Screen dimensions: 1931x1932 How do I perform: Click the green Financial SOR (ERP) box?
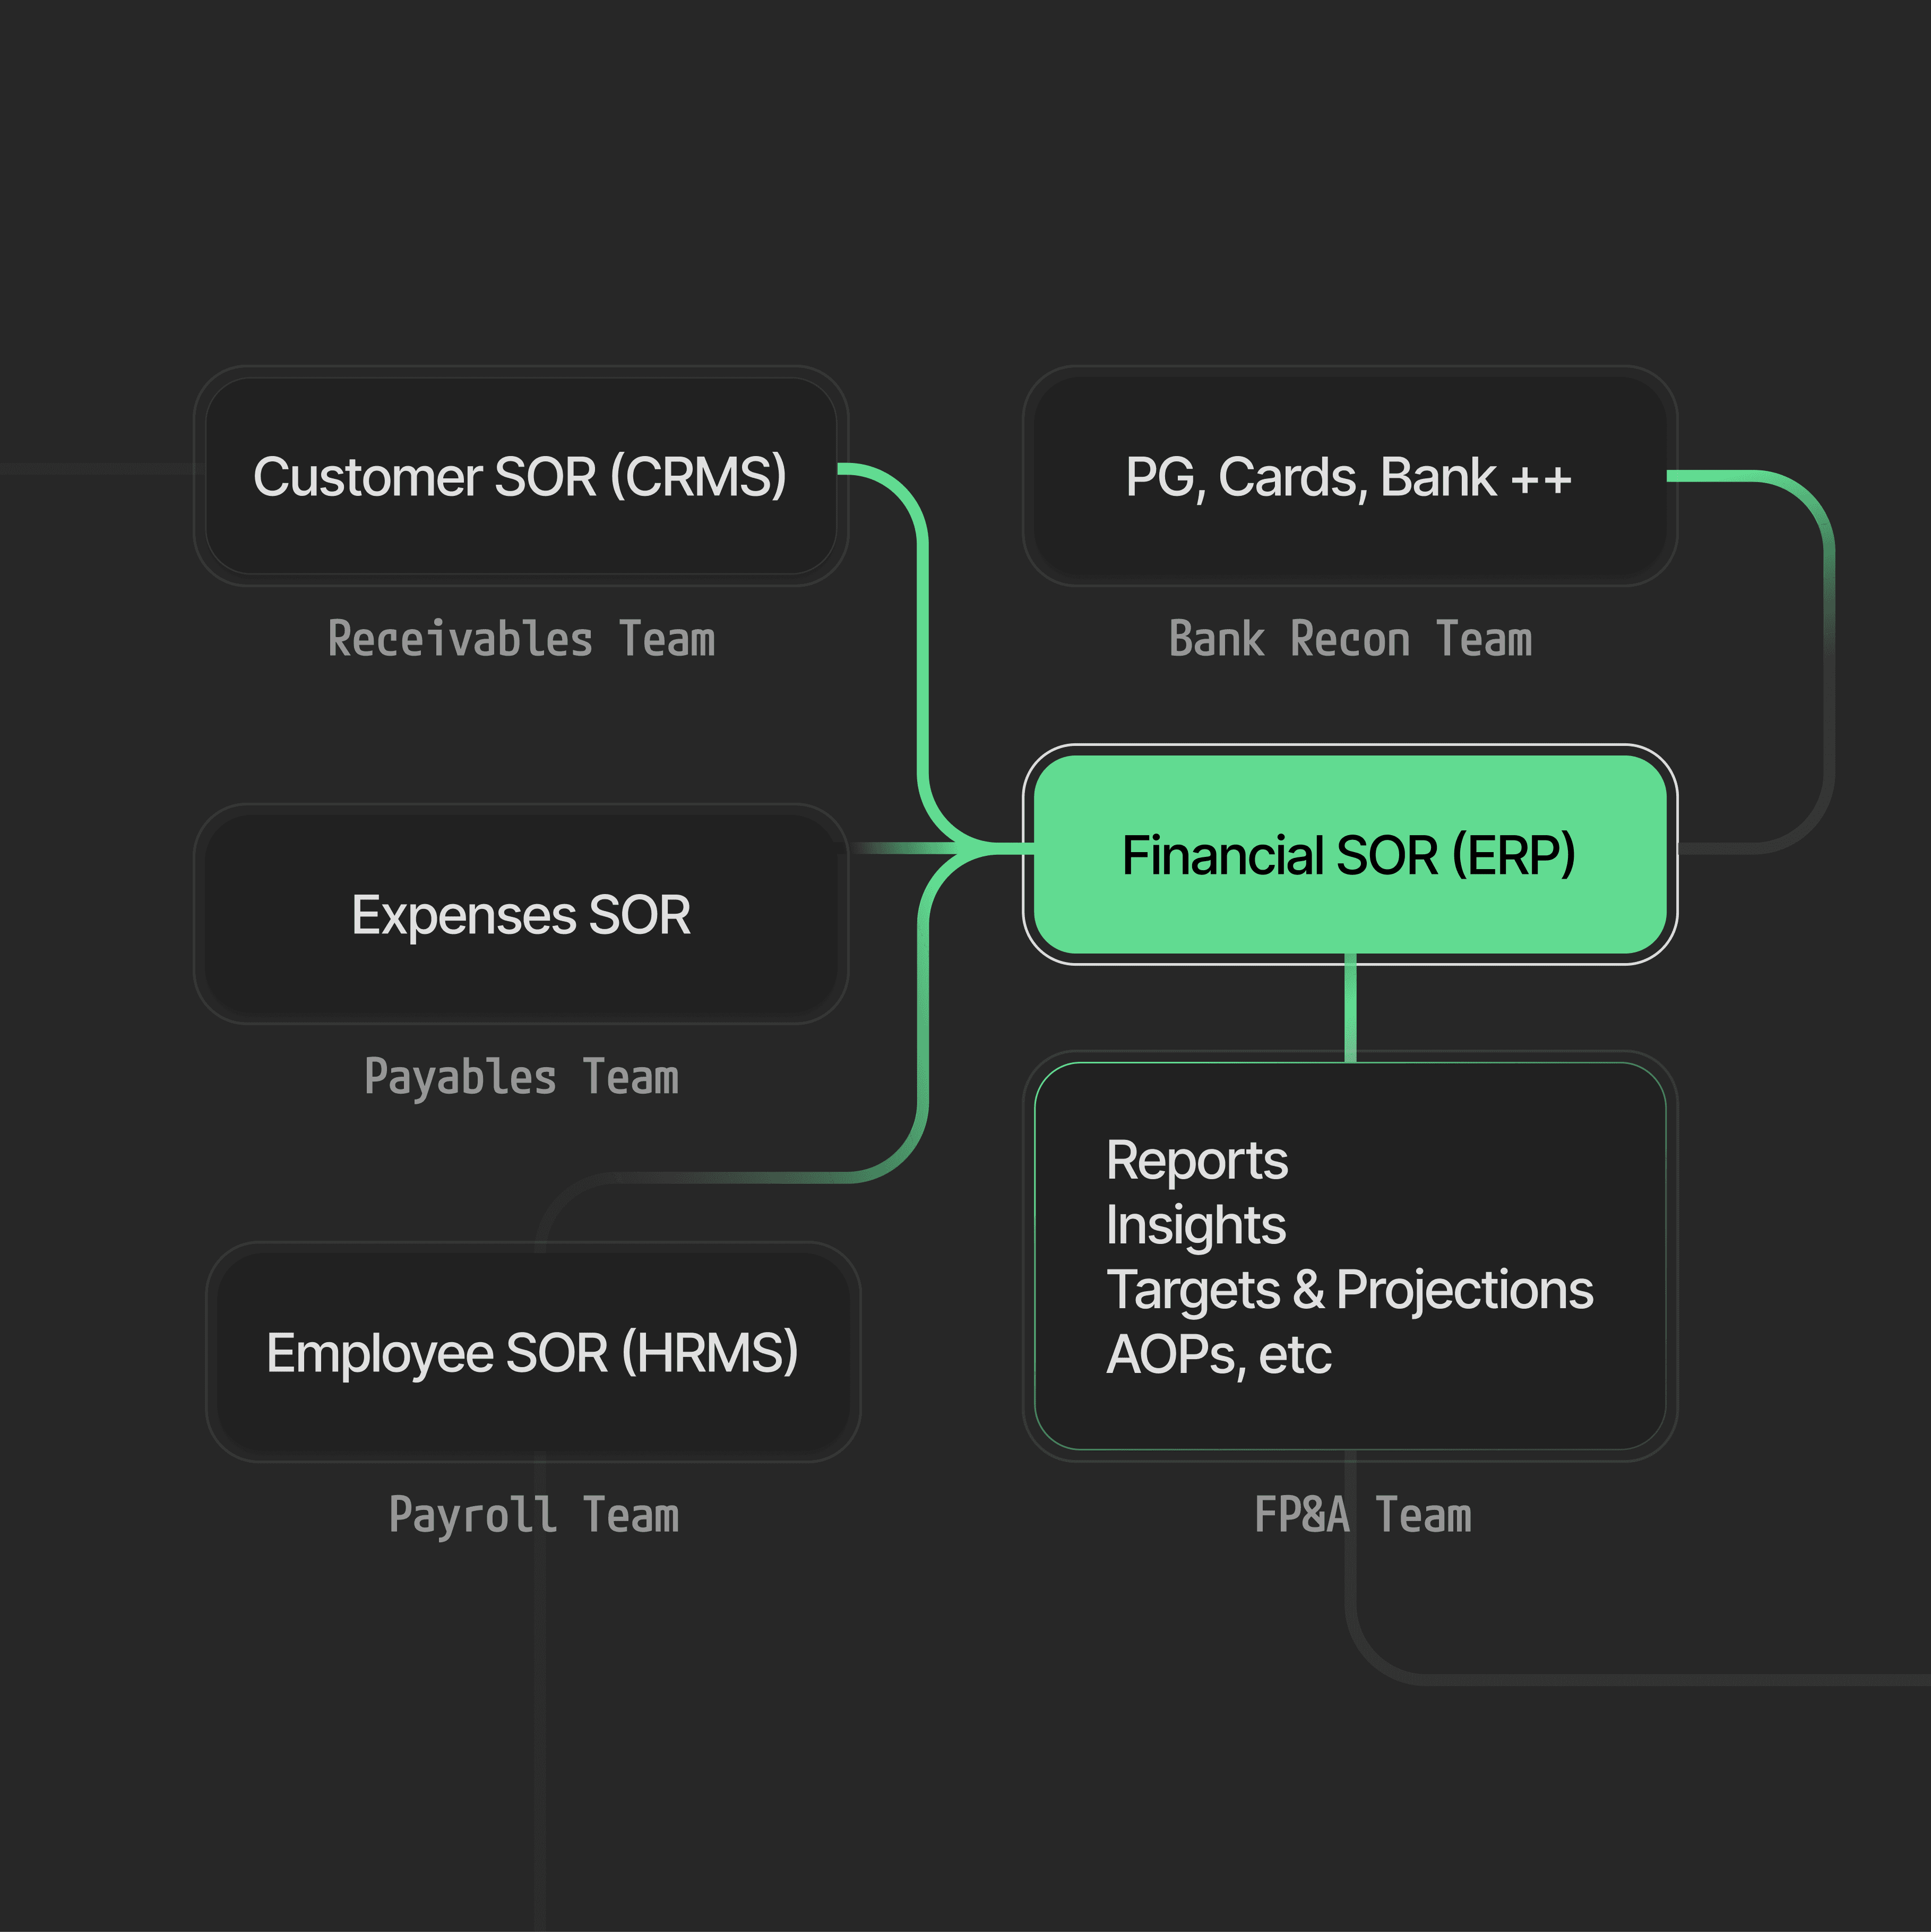coord(1349,855)
